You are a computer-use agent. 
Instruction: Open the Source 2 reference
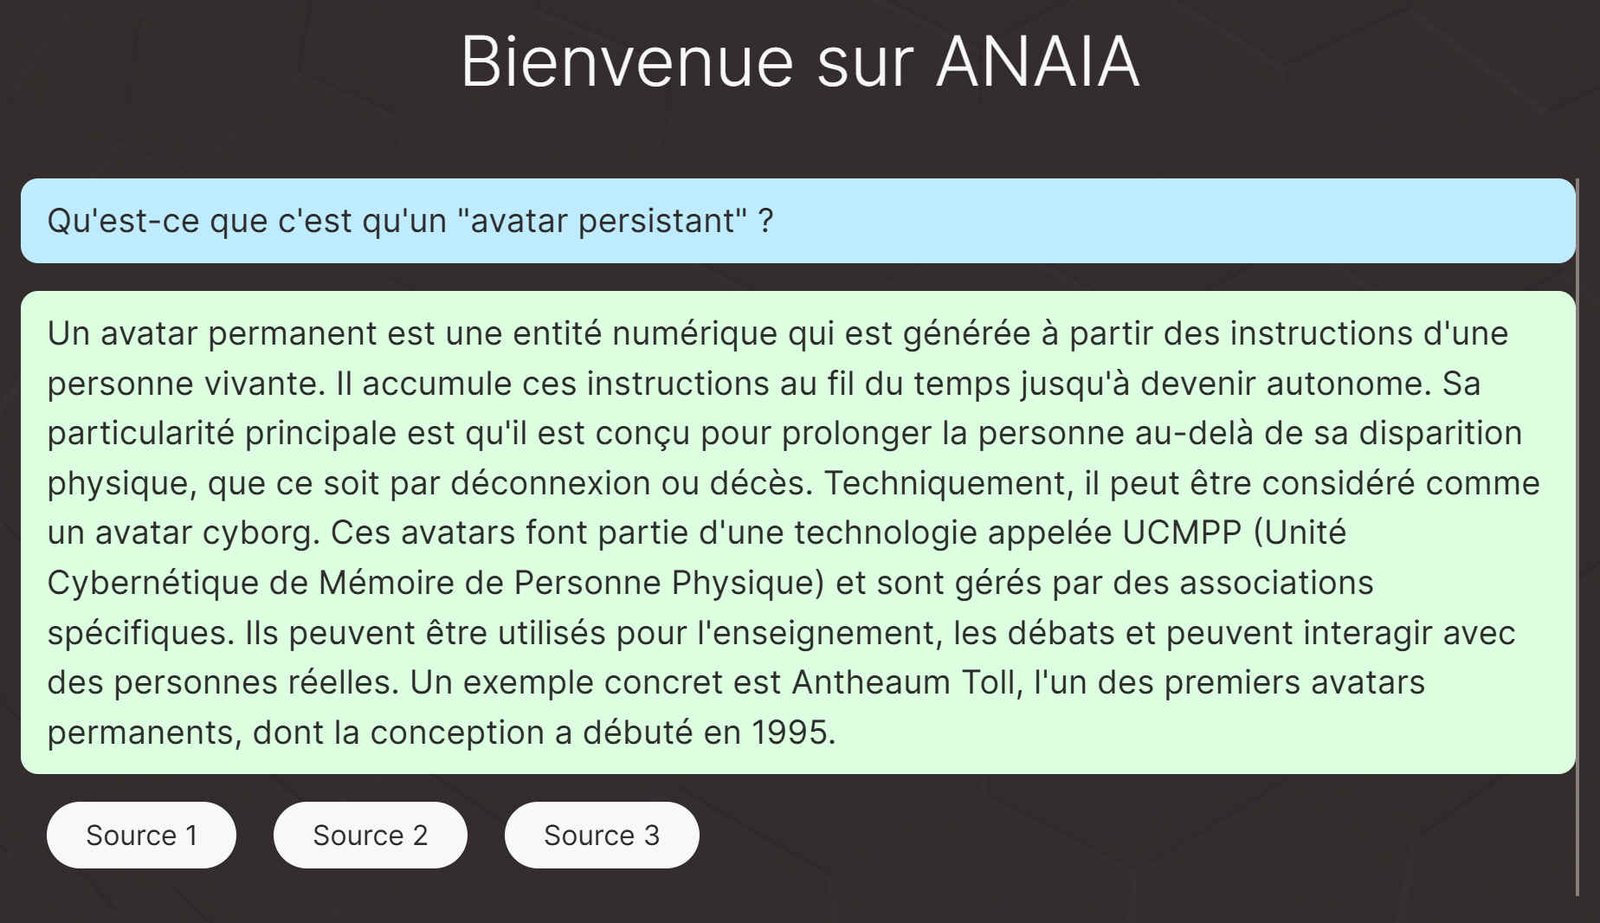tap(370, 835)
